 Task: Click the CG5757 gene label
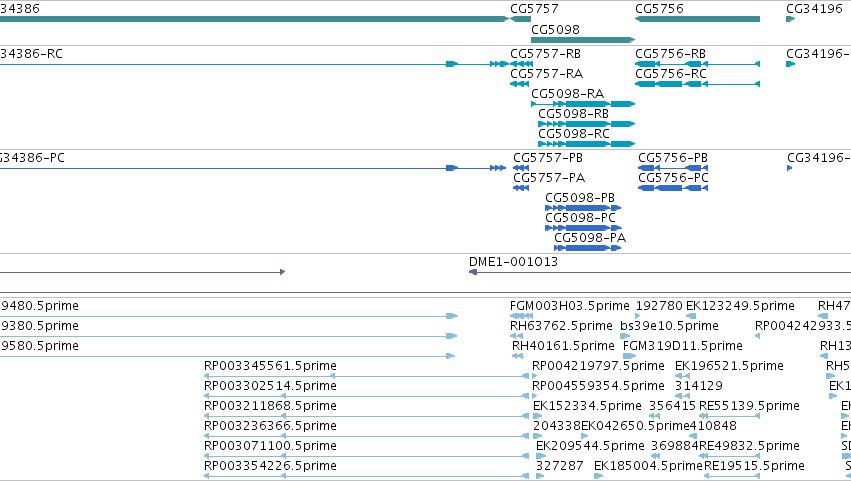pyautogui.click(x=534, y=9)
